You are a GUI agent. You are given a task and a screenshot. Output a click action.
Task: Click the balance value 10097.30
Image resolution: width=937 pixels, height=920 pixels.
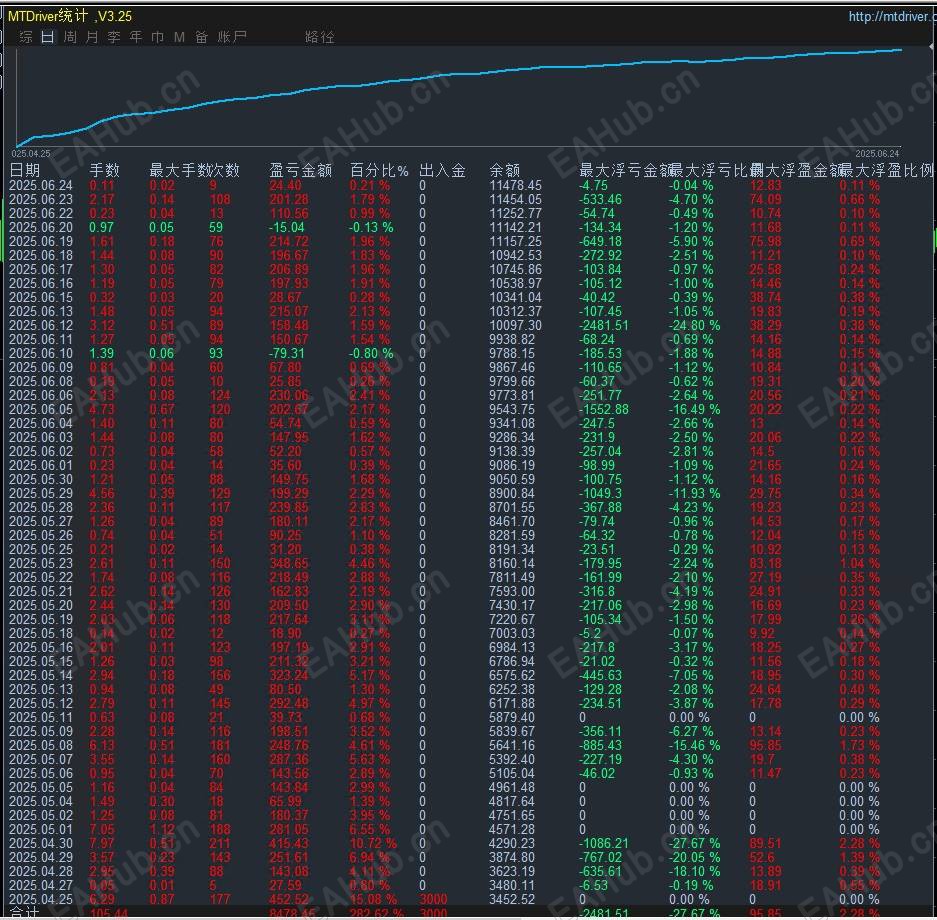pos(515,325)
